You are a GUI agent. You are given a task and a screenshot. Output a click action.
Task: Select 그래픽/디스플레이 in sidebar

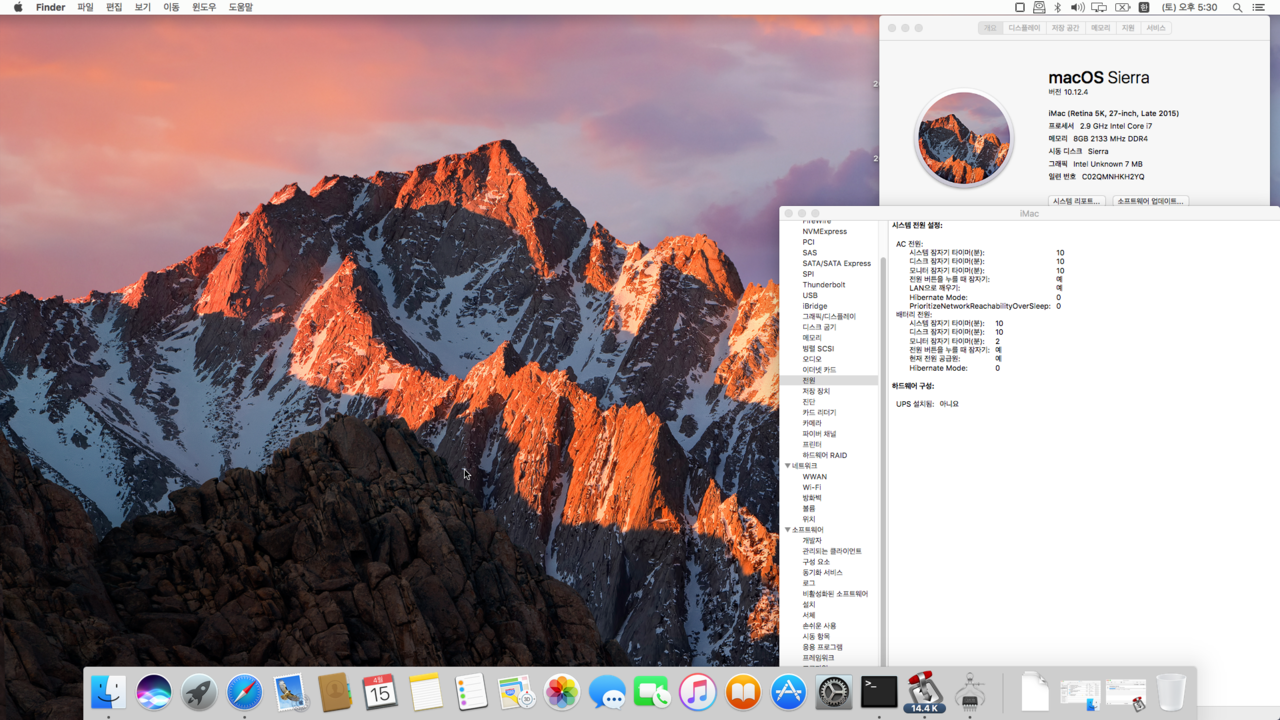pyautogui.click(x=829, y=316)
